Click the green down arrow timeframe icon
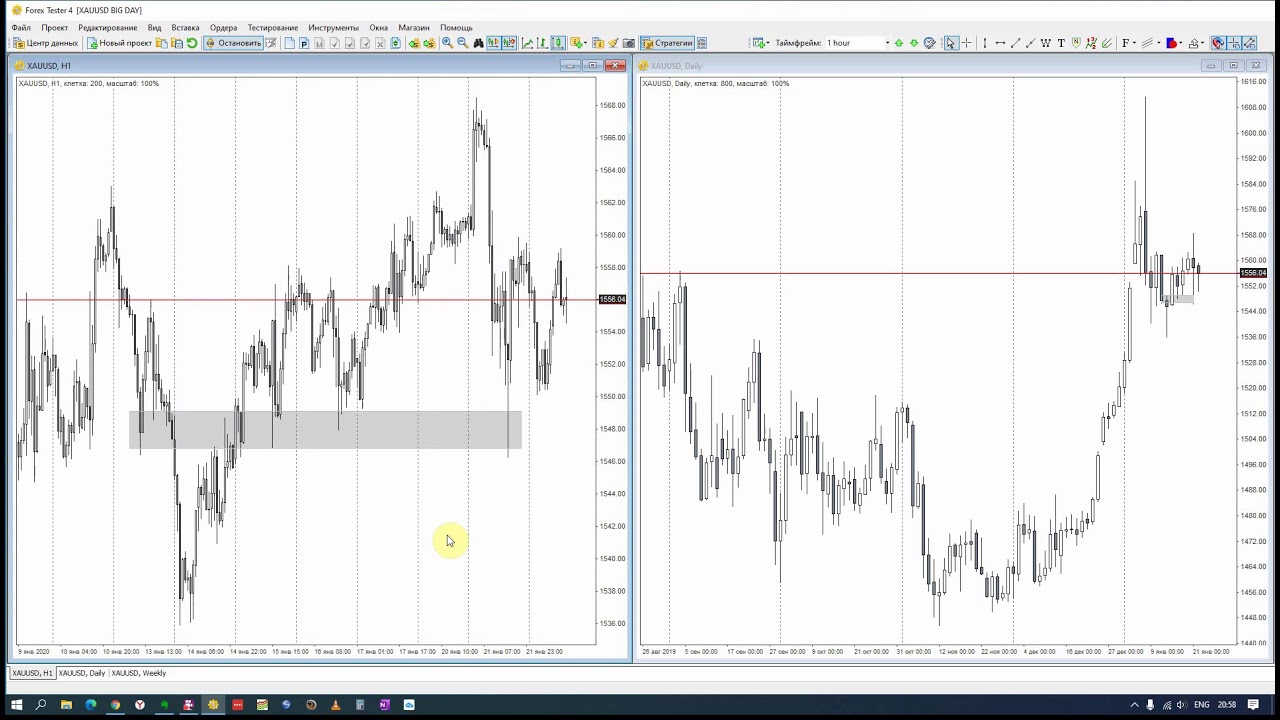This screenshot has height=720, width=1280. 914,43
